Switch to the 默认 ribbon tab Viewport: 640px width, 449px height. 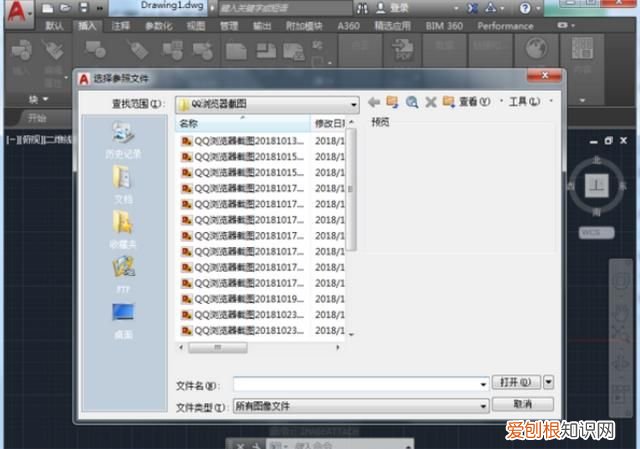click(x=54, y=26)
